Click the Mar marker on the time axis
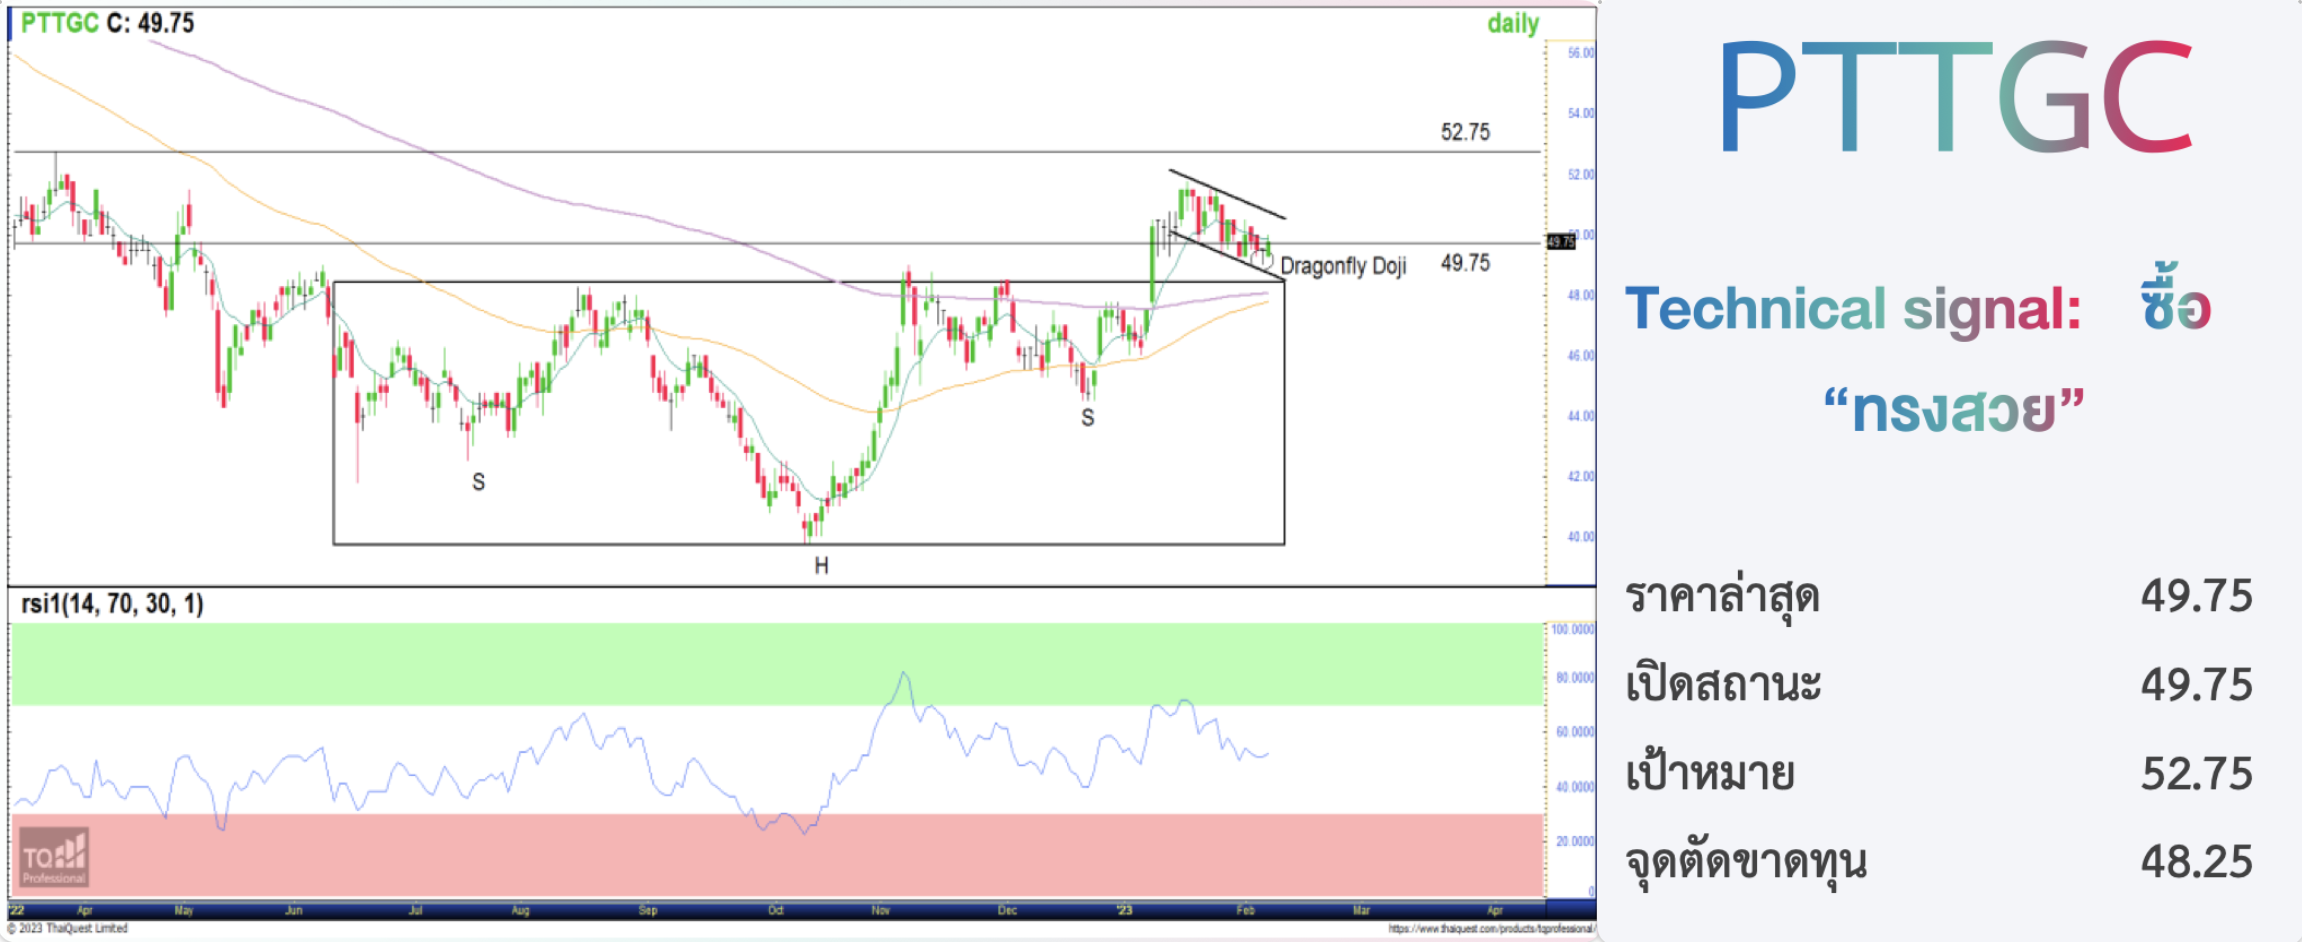This screenshot has width=2302, height=942. [1361, 910]
